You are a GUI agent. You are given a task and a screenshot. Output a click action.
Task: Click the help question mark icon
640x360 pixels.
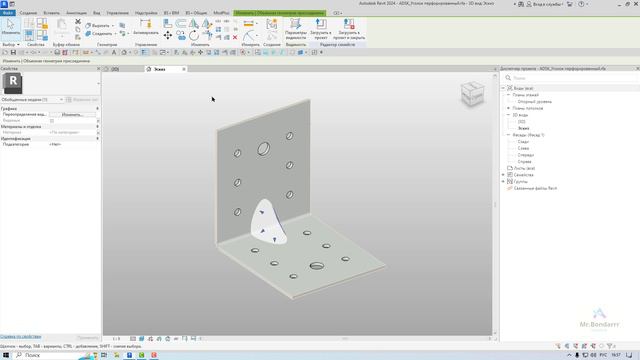pyautogui.click(x=581, y=4)
